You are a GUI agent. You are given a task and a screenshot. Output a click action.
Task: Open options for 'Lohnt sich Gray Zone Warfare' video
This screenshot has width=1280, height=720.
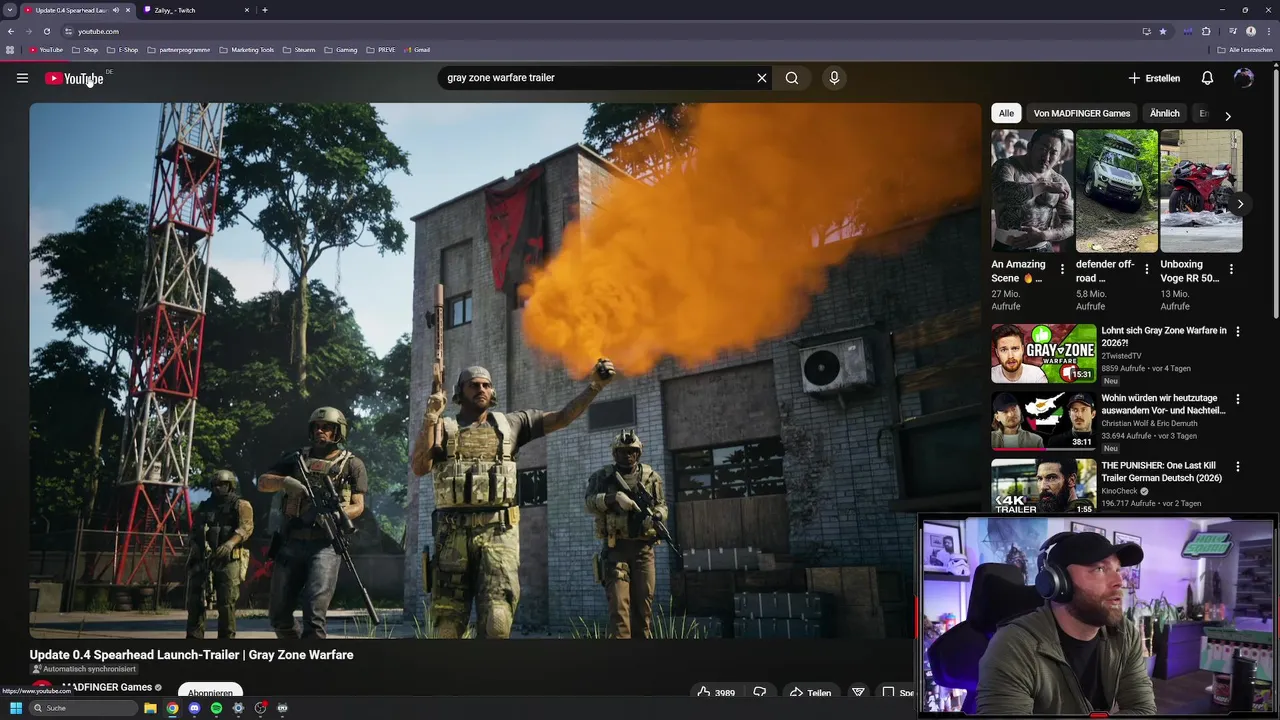[1238, 331]
